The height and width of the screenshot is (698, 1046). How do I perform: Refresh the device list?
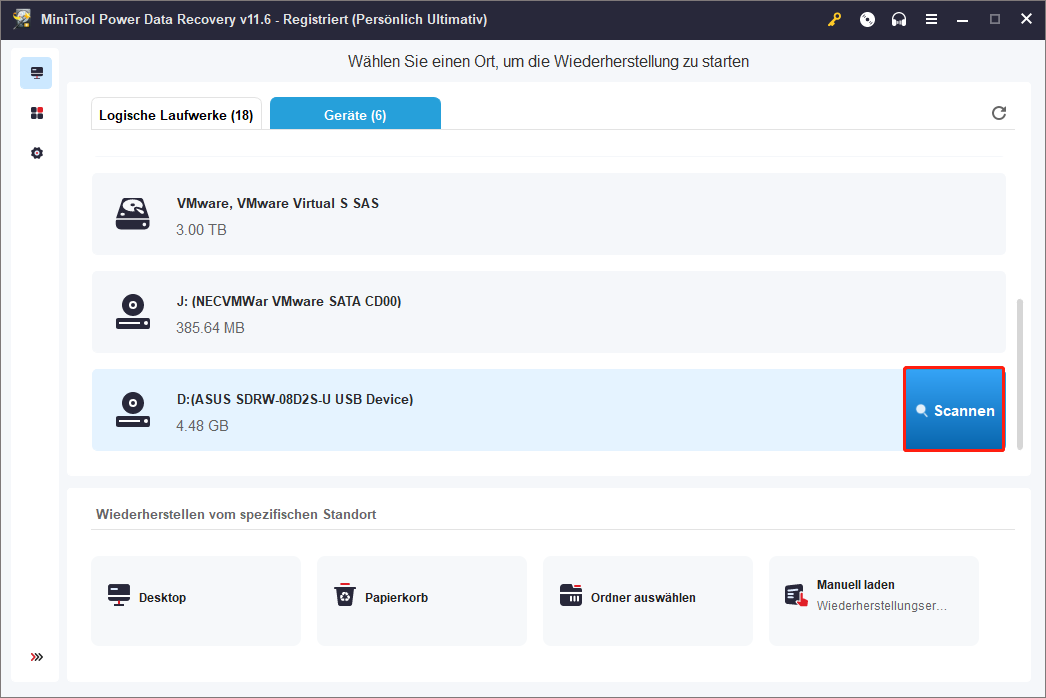coord(998,113)
